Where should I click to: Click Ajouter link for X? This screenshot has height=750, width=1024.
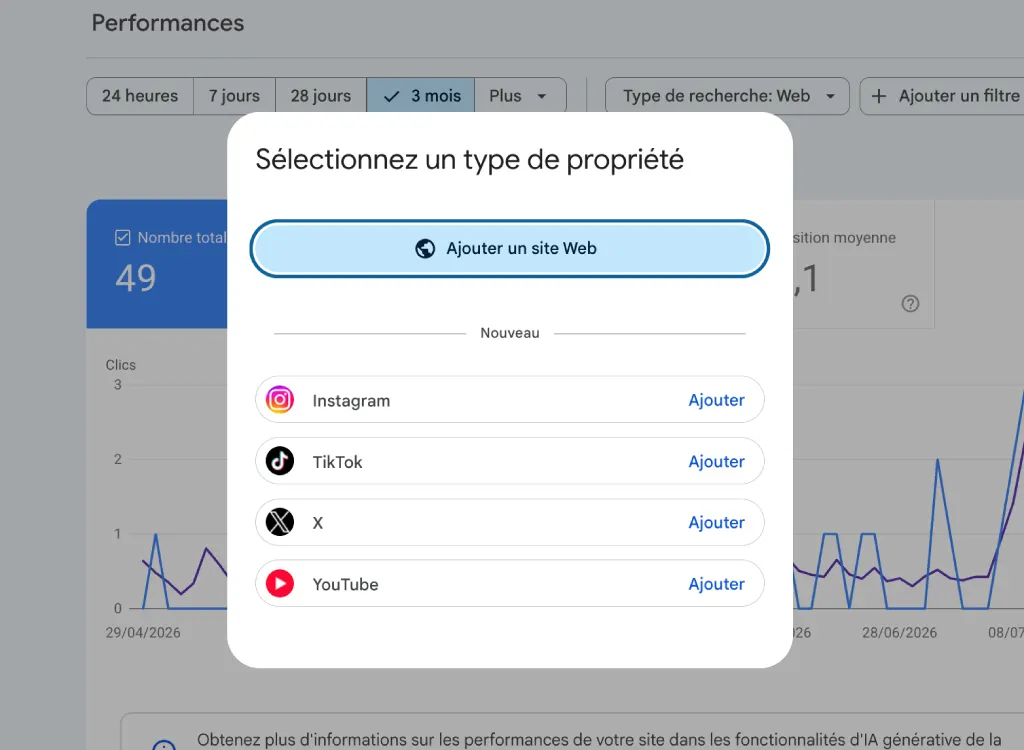click(x=716, y=522)
